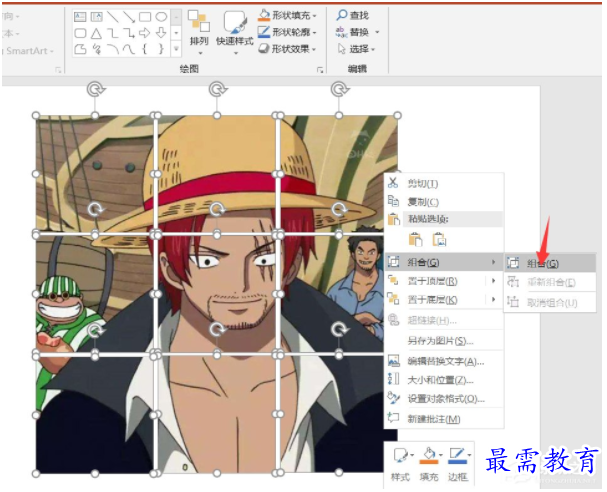Click 取消组合(U) in the submenu
This screenshot has height=492, width=607.
(550, 302)
